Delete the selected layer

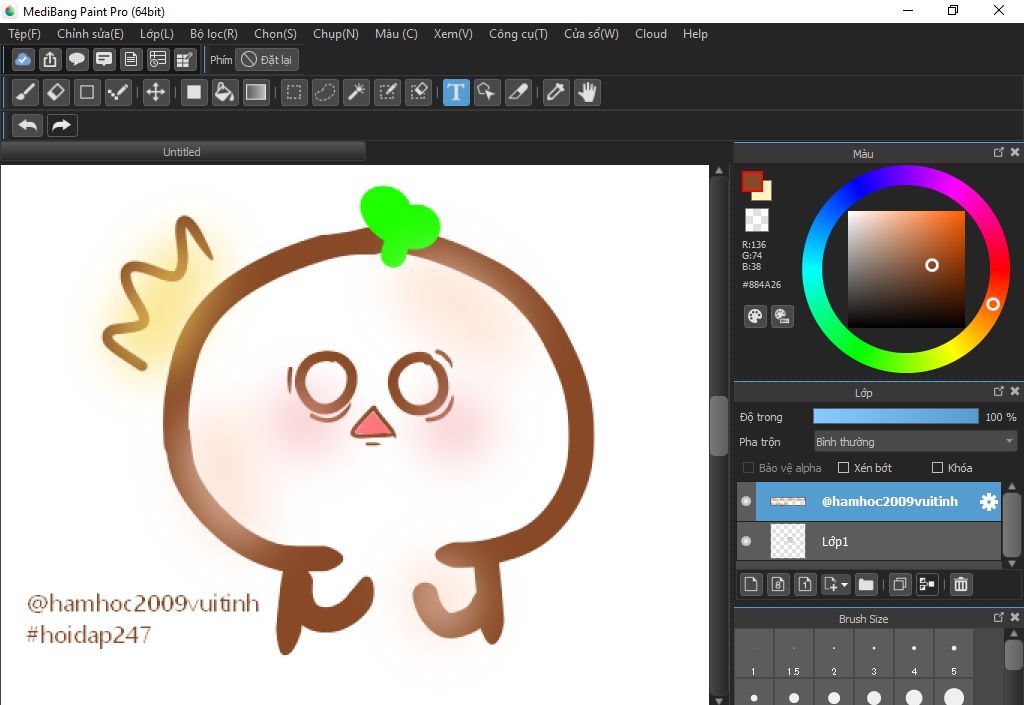961,584
